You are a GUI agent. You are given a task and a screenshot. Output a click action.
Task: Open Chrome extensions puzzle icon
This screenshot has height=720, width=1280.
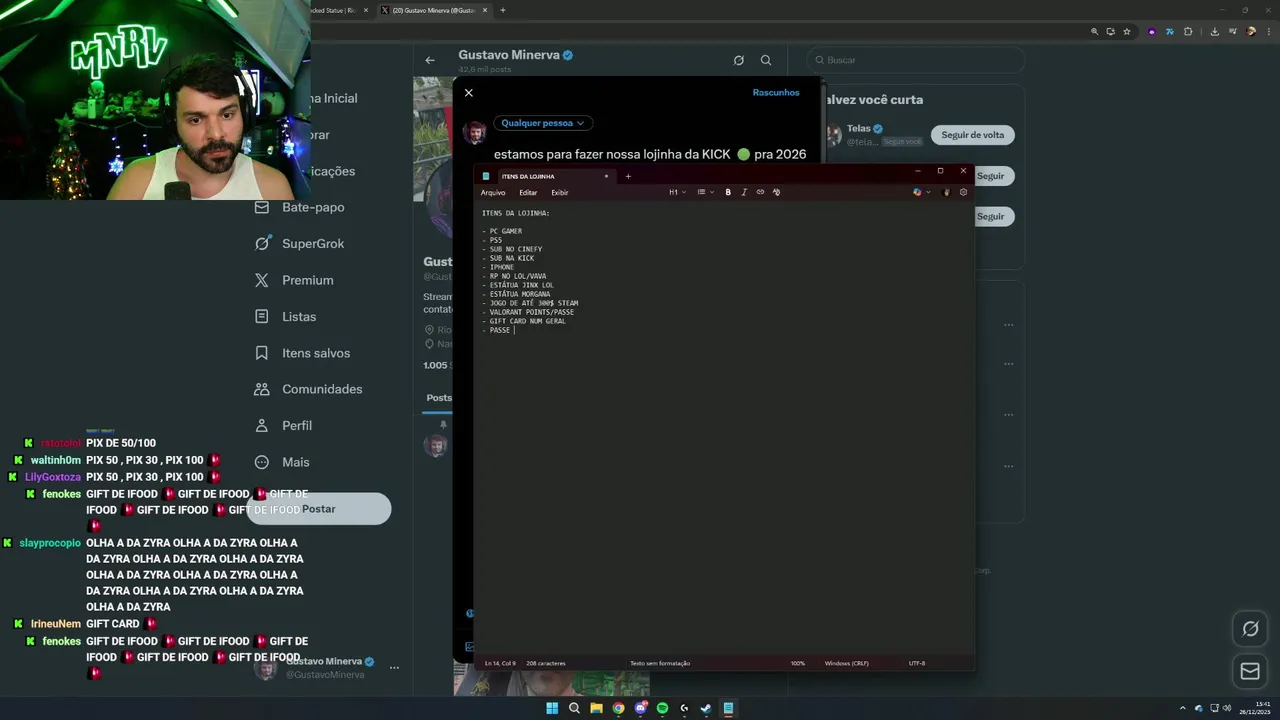pos(1188,31)
